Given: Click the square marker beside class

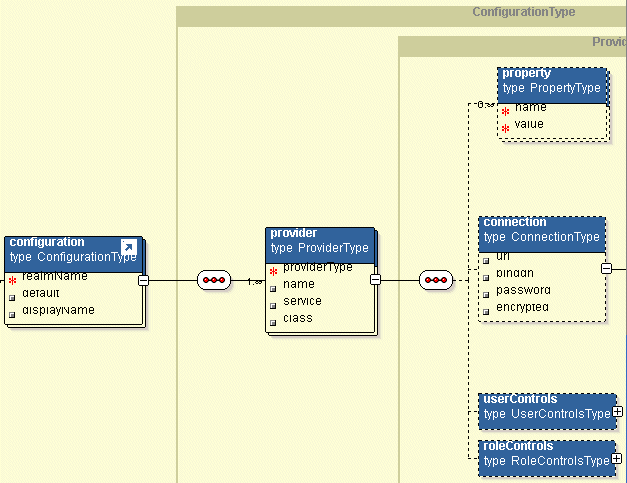Looking at the screenshot, I should [x=273, y=323].
